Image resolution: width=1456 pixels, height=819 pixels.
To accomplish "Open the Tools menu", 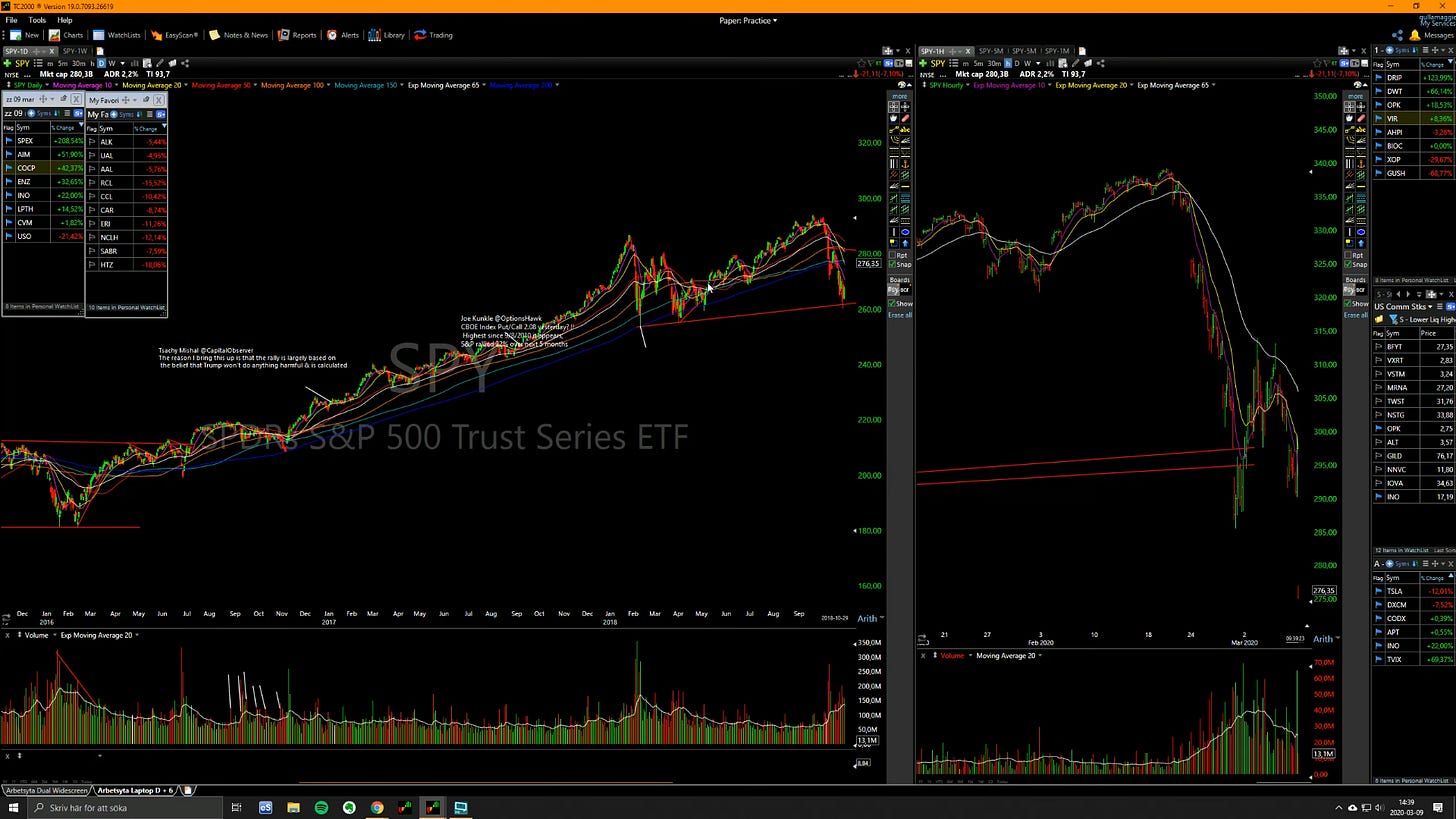I will click(37, 20).
